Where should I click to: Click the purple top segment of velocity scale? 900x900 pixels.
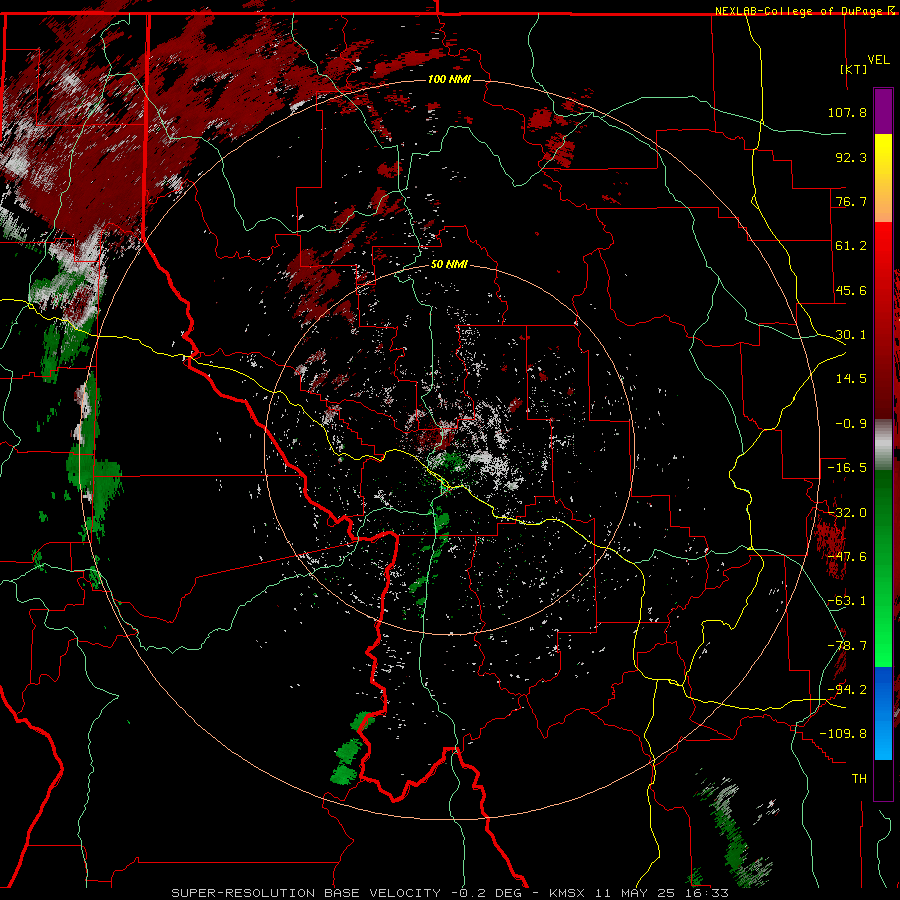tap(883, 111)
